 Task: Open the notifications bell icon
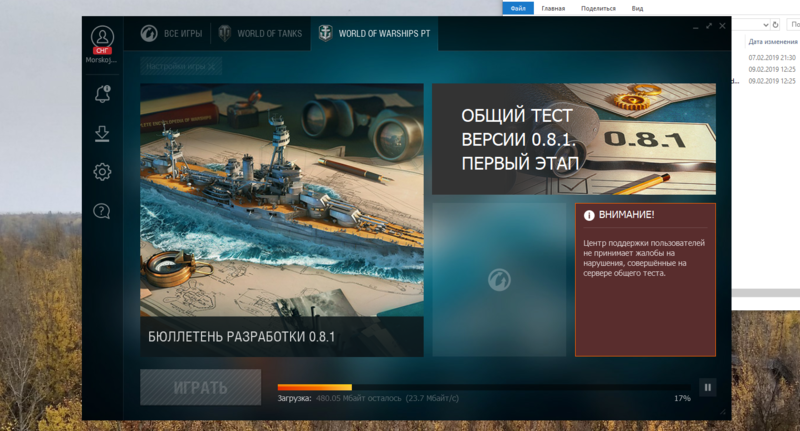102,94
